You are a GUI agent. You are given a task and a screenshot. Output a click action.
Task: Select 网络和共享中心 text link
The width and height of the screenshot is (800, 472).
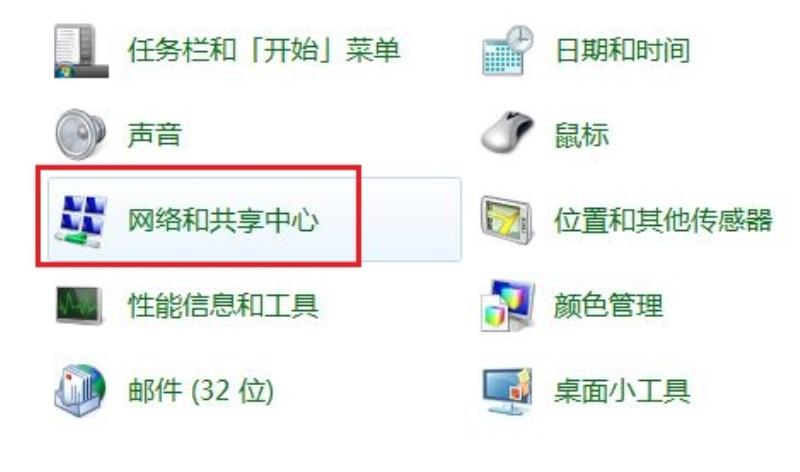223,220
